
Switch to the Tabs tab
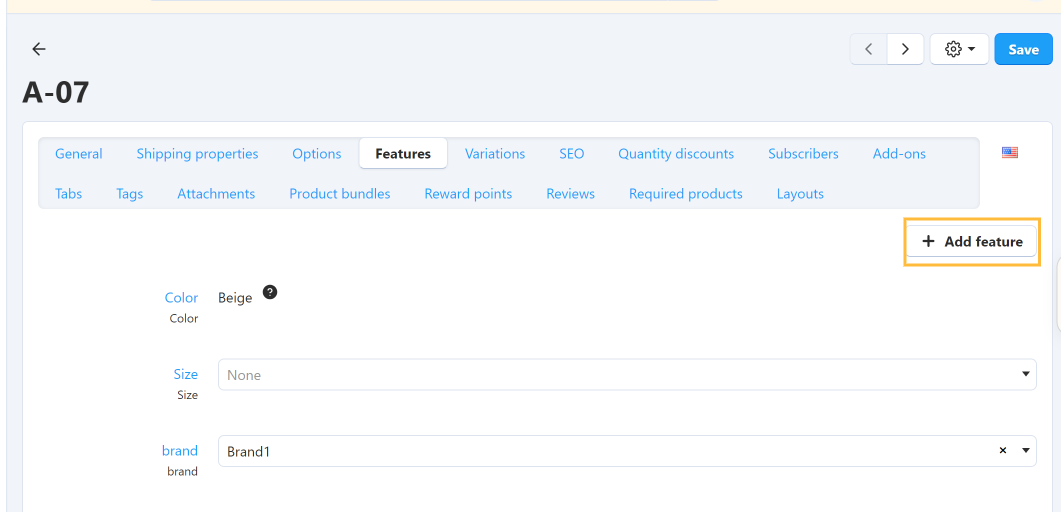[x=68, y=193]
